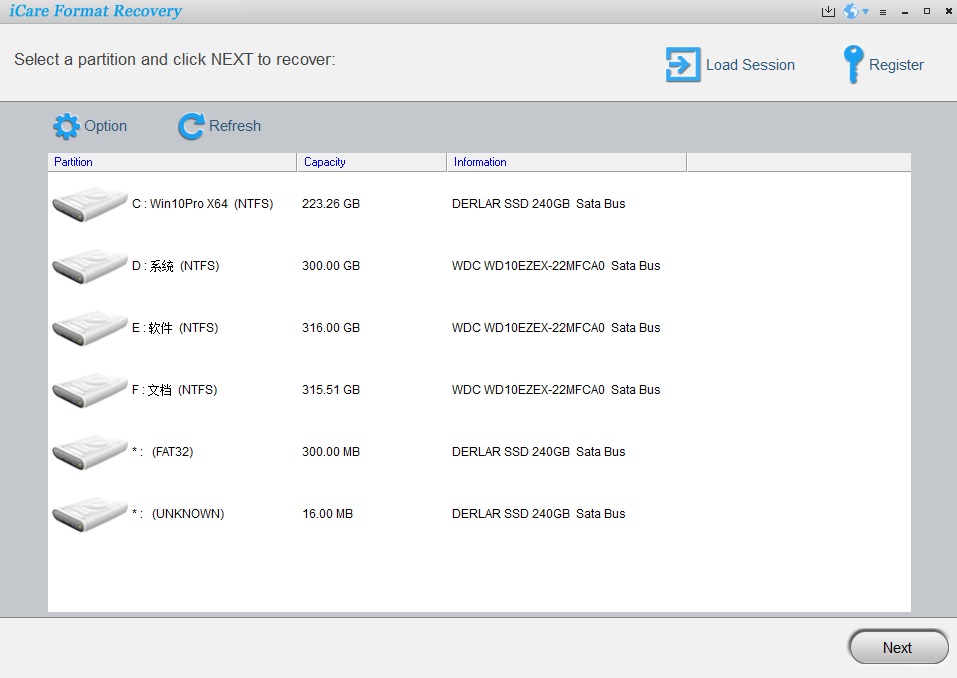Click the 300.00 MB capacity cell
The height and width of the screenshot is (678, 957).
pyautogui.click(x=331, y=452)
